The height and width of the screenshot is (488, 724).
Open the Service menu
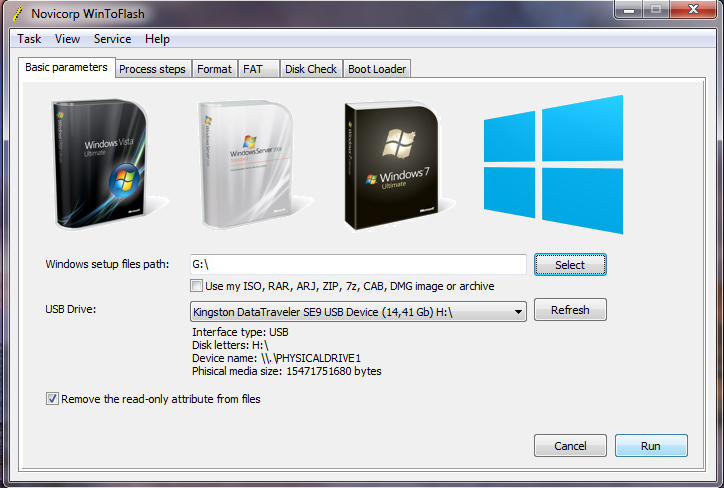coord(112,39)
